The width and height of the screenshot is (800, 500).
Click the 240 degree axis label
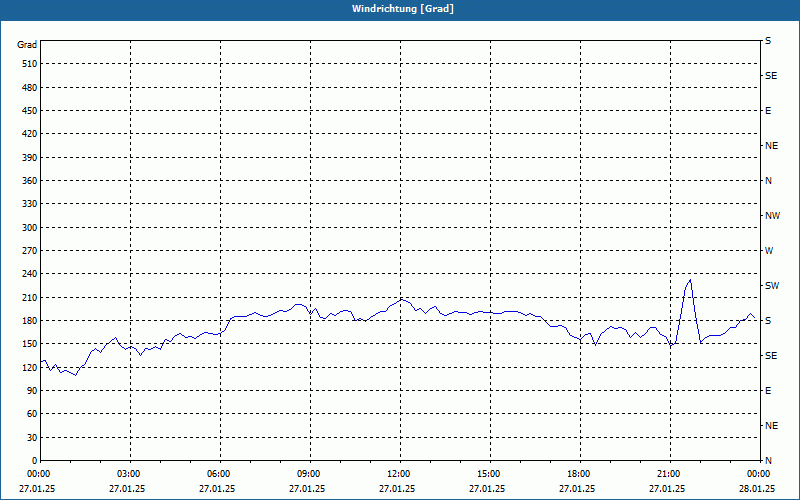pyautogui.click(x=30, y=273)
